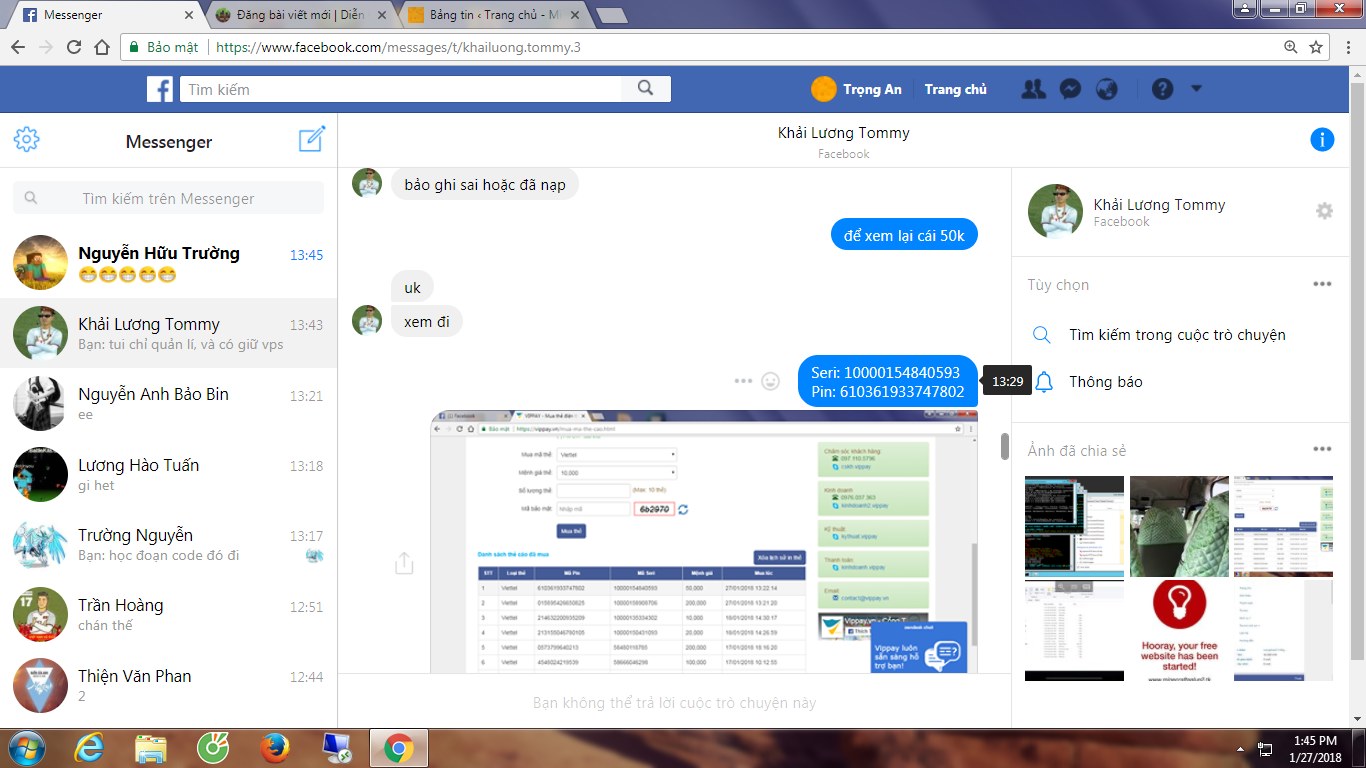Close the Messenger browser tab
Image resolution: width=1366 pixels, height=768 pixels.
tap(189, 15)
